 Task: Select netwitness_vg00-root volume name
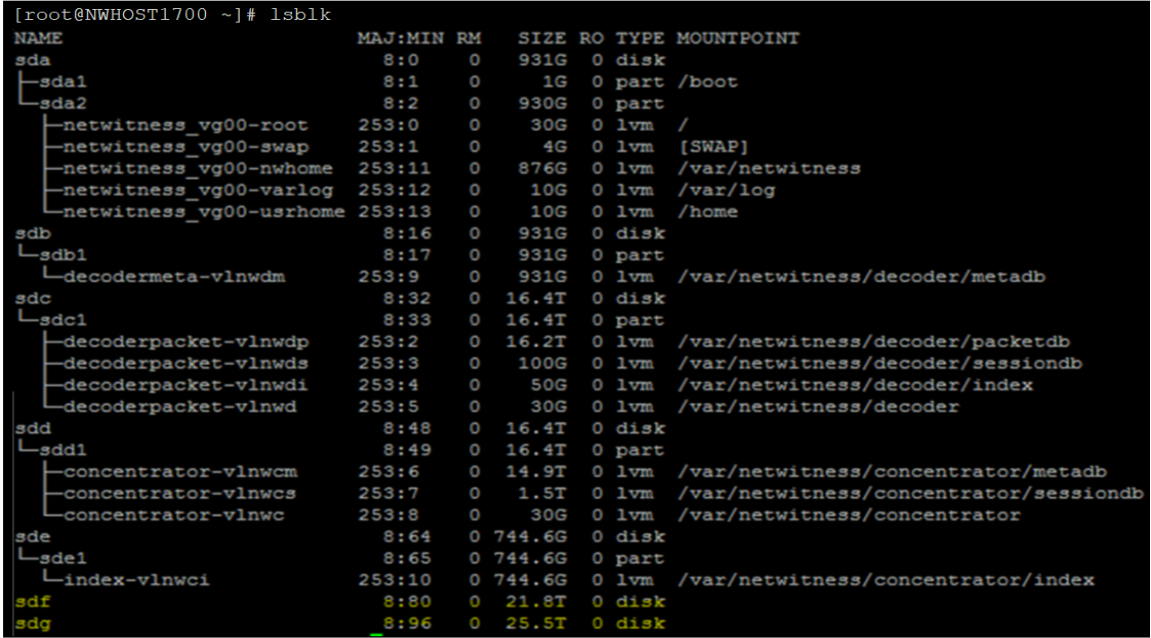(186, 125)
